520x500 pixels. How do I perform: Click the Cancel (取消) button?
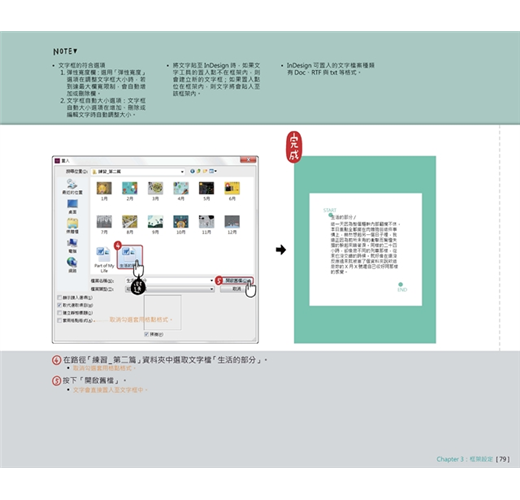(237, 289)
